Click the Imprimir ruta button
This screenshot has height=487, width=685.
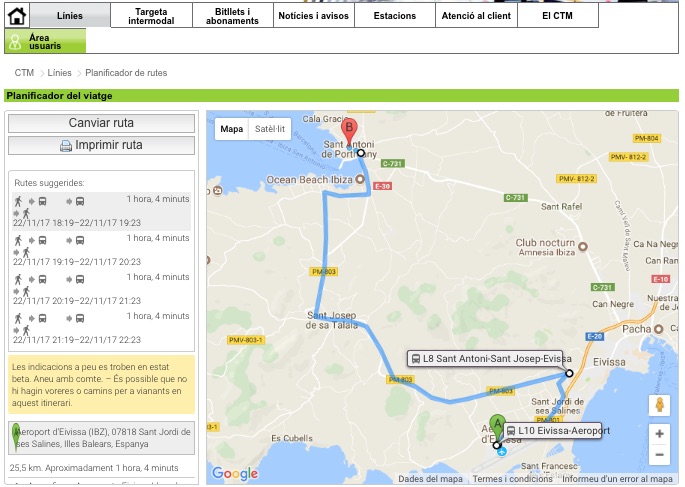pos(101,145)
